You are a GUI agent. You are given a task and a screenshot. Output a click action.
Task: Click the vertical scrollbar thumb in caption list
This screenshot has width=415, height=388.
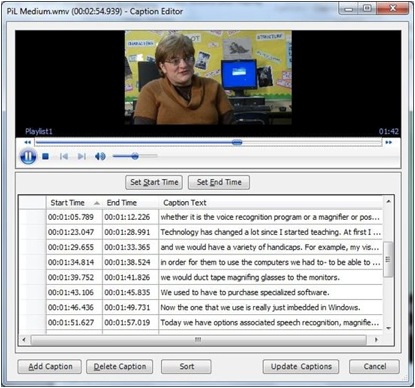tap(388, 259)
